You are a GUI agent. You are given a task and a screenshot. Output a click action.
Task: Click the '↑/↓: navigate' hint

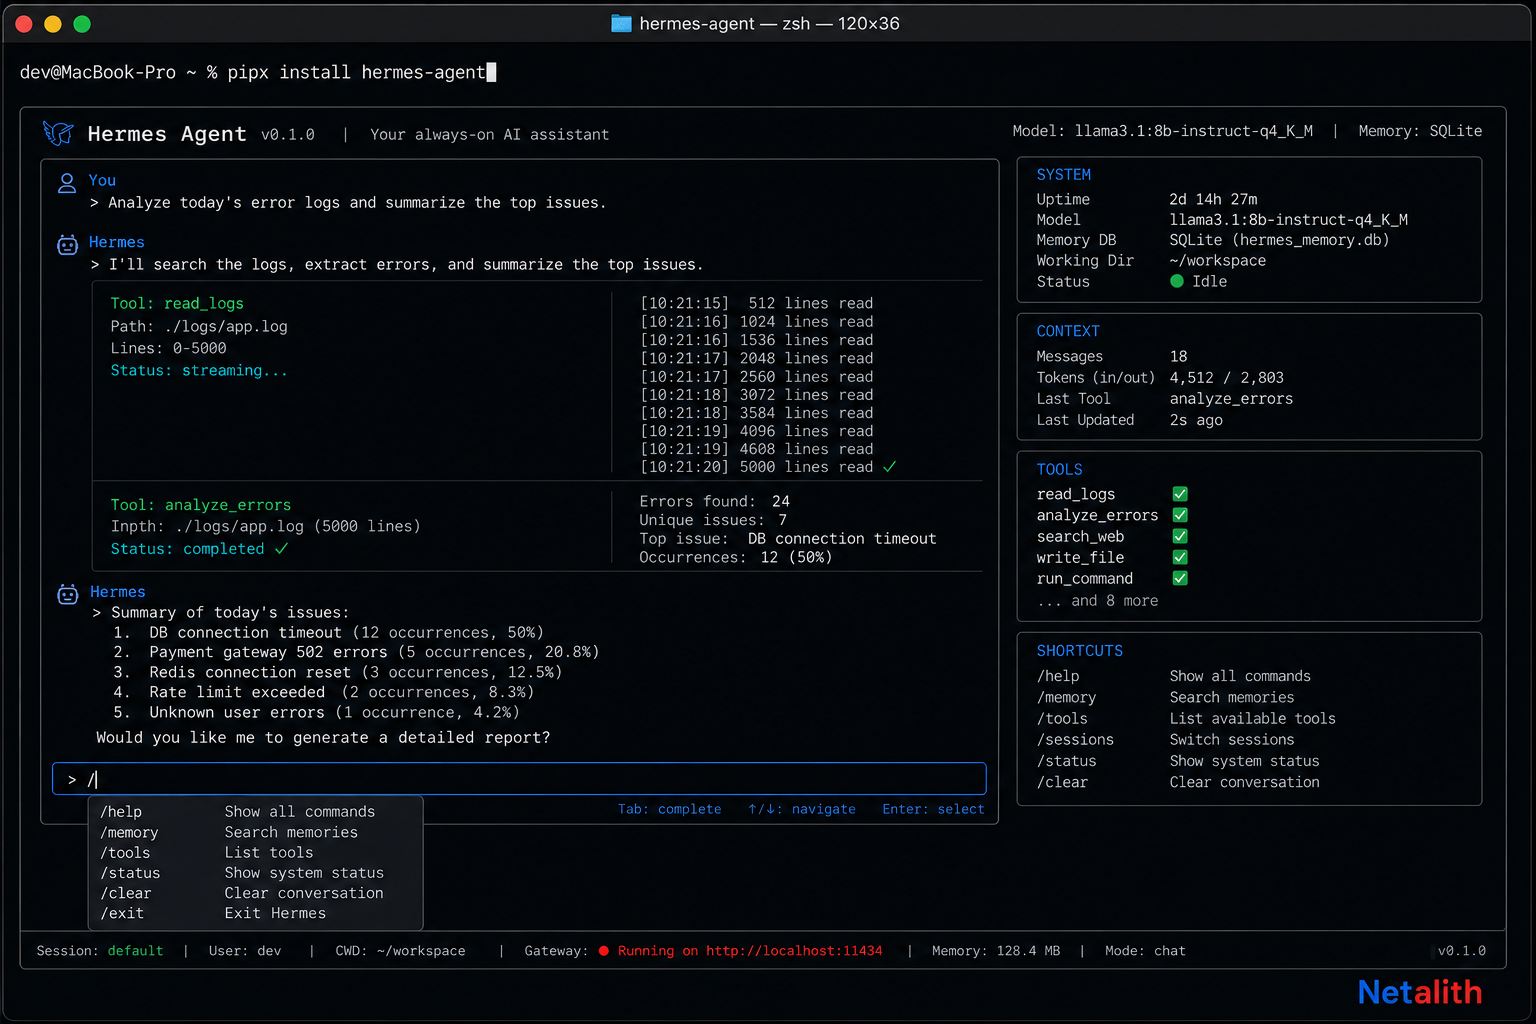point(802,809)
